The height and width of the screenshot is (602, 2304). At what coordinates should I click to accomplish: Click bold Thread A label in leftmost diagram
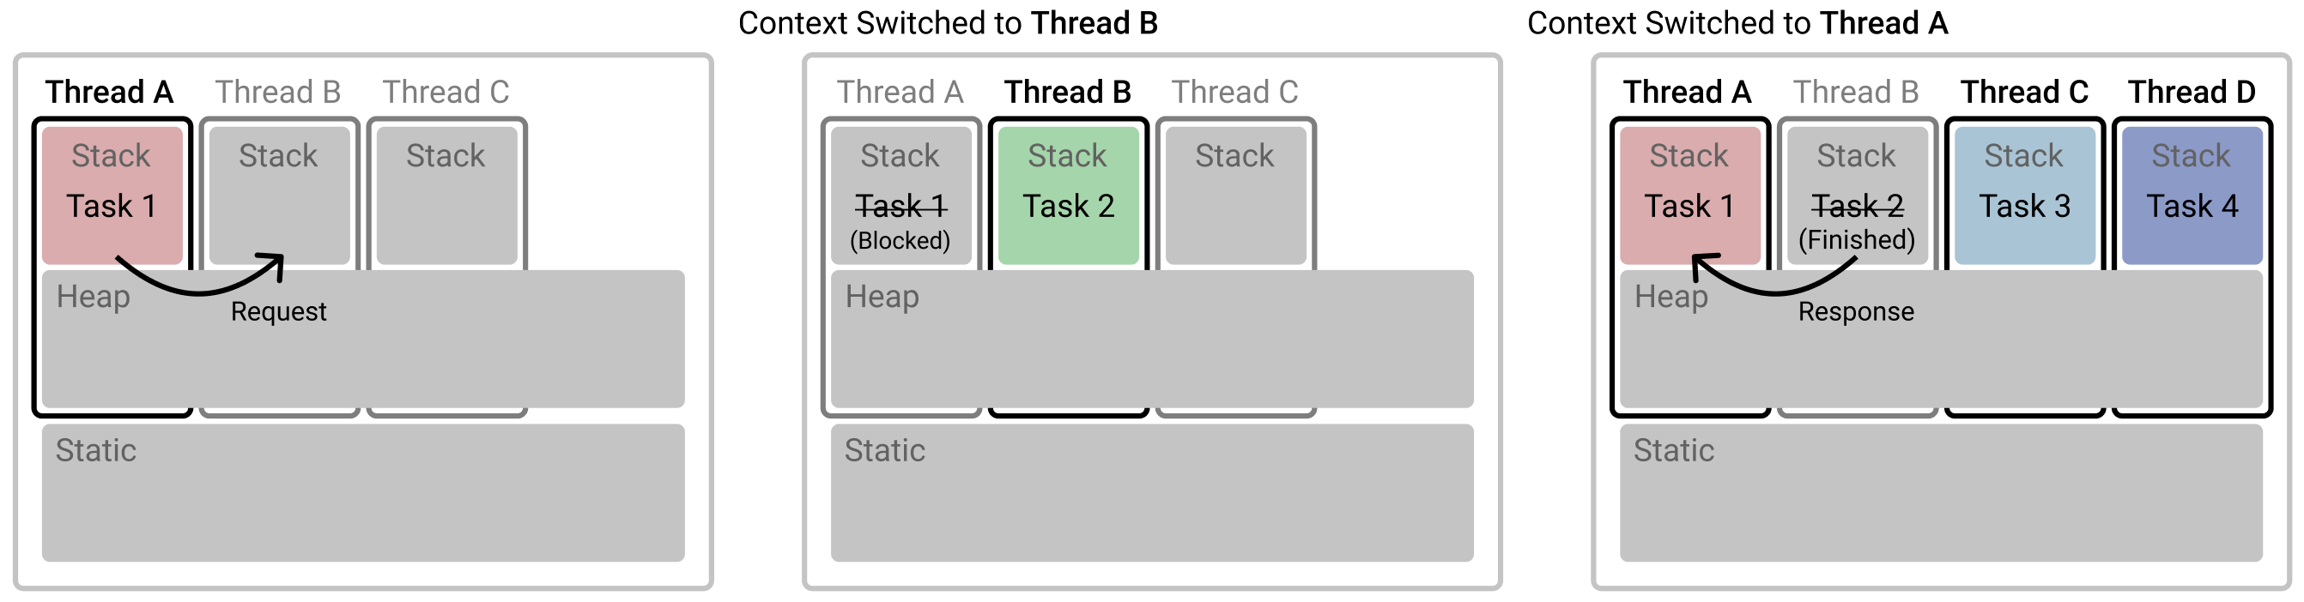[x=109, y=92]
